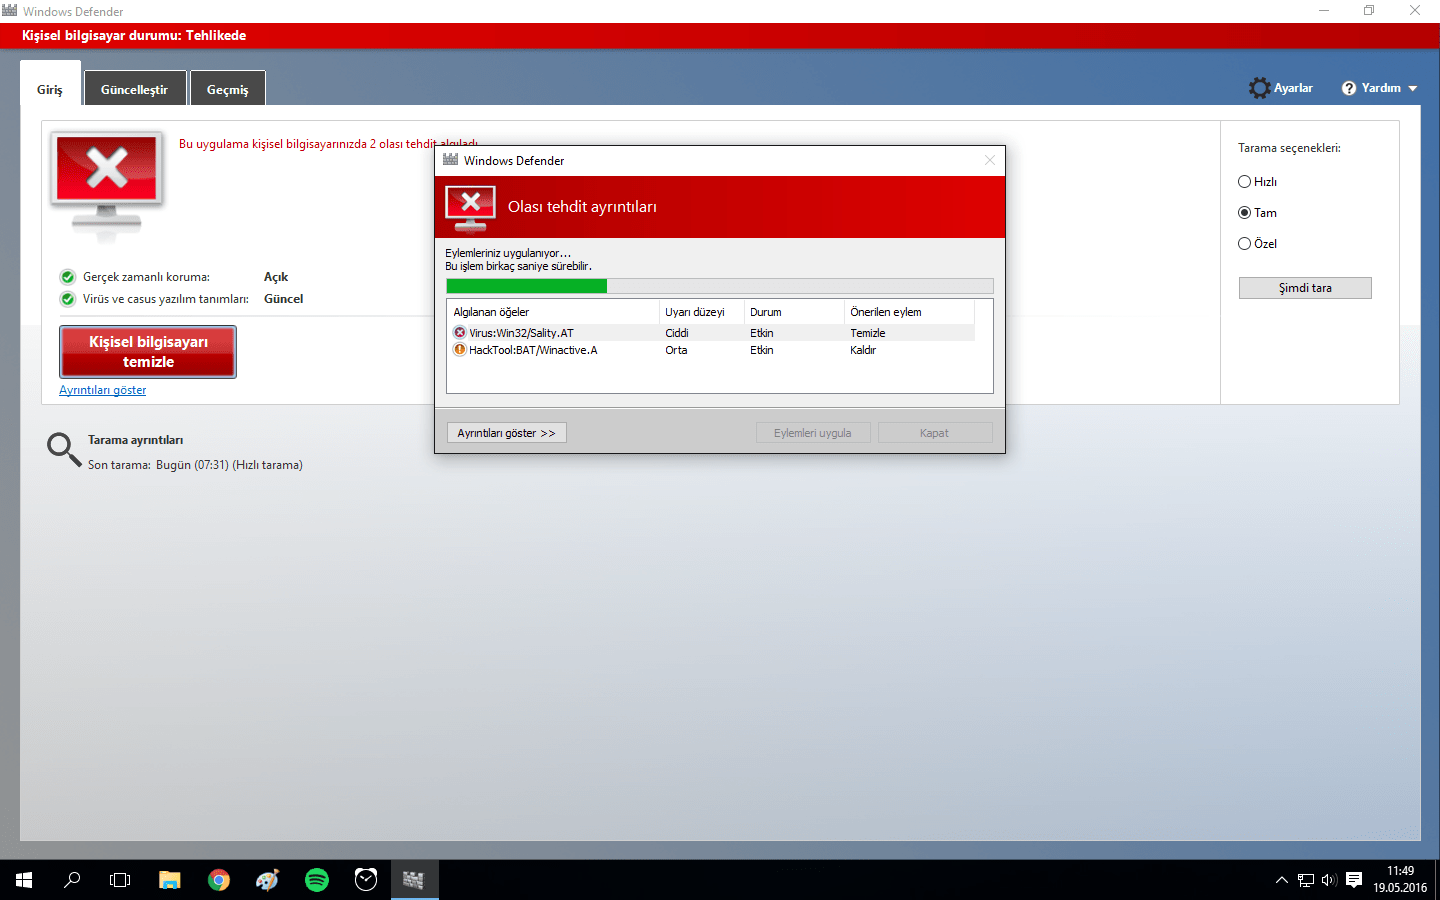The width and height of the screenshot is (1440, 900).
Task: Open the Kaldır action dropdown for HackTool
Action: point(863,350)
